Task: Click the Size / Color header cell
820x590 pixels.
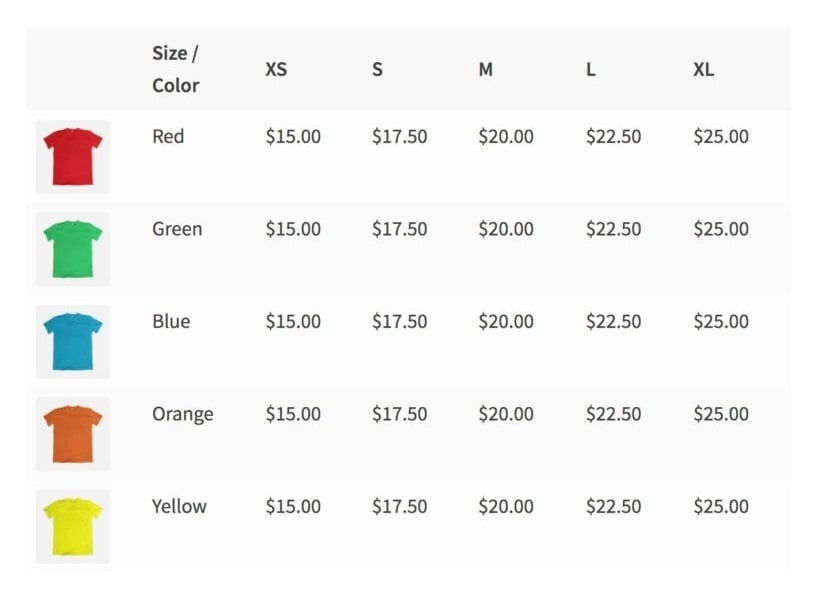Action: tap(176, 69)
